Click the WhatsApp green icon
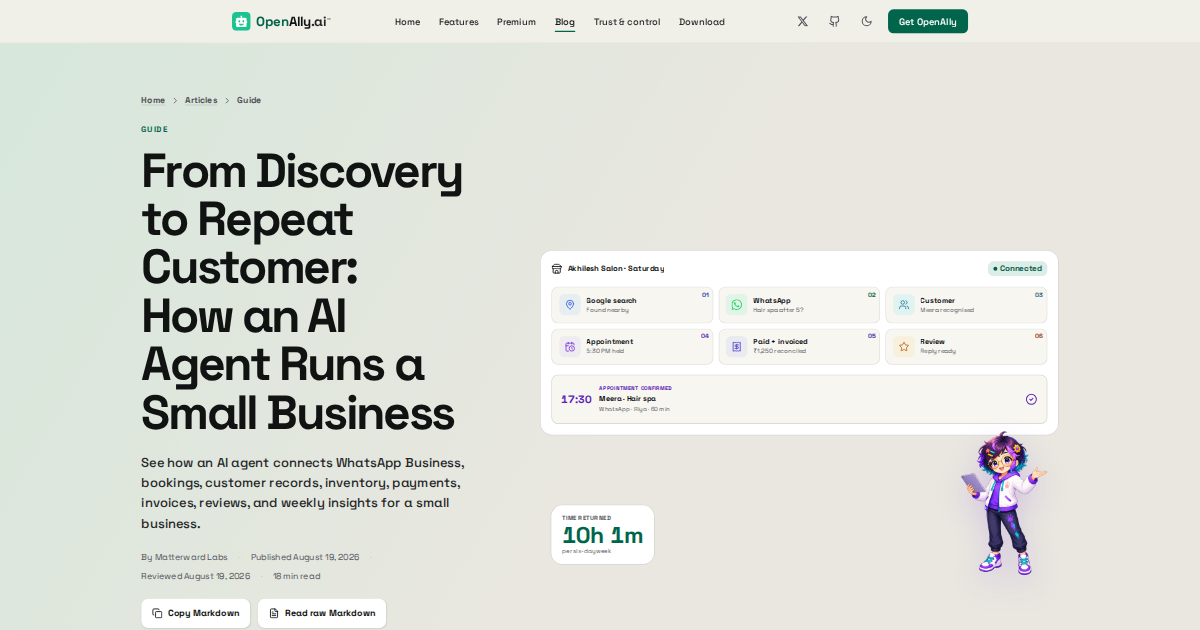 coord(737,305)
